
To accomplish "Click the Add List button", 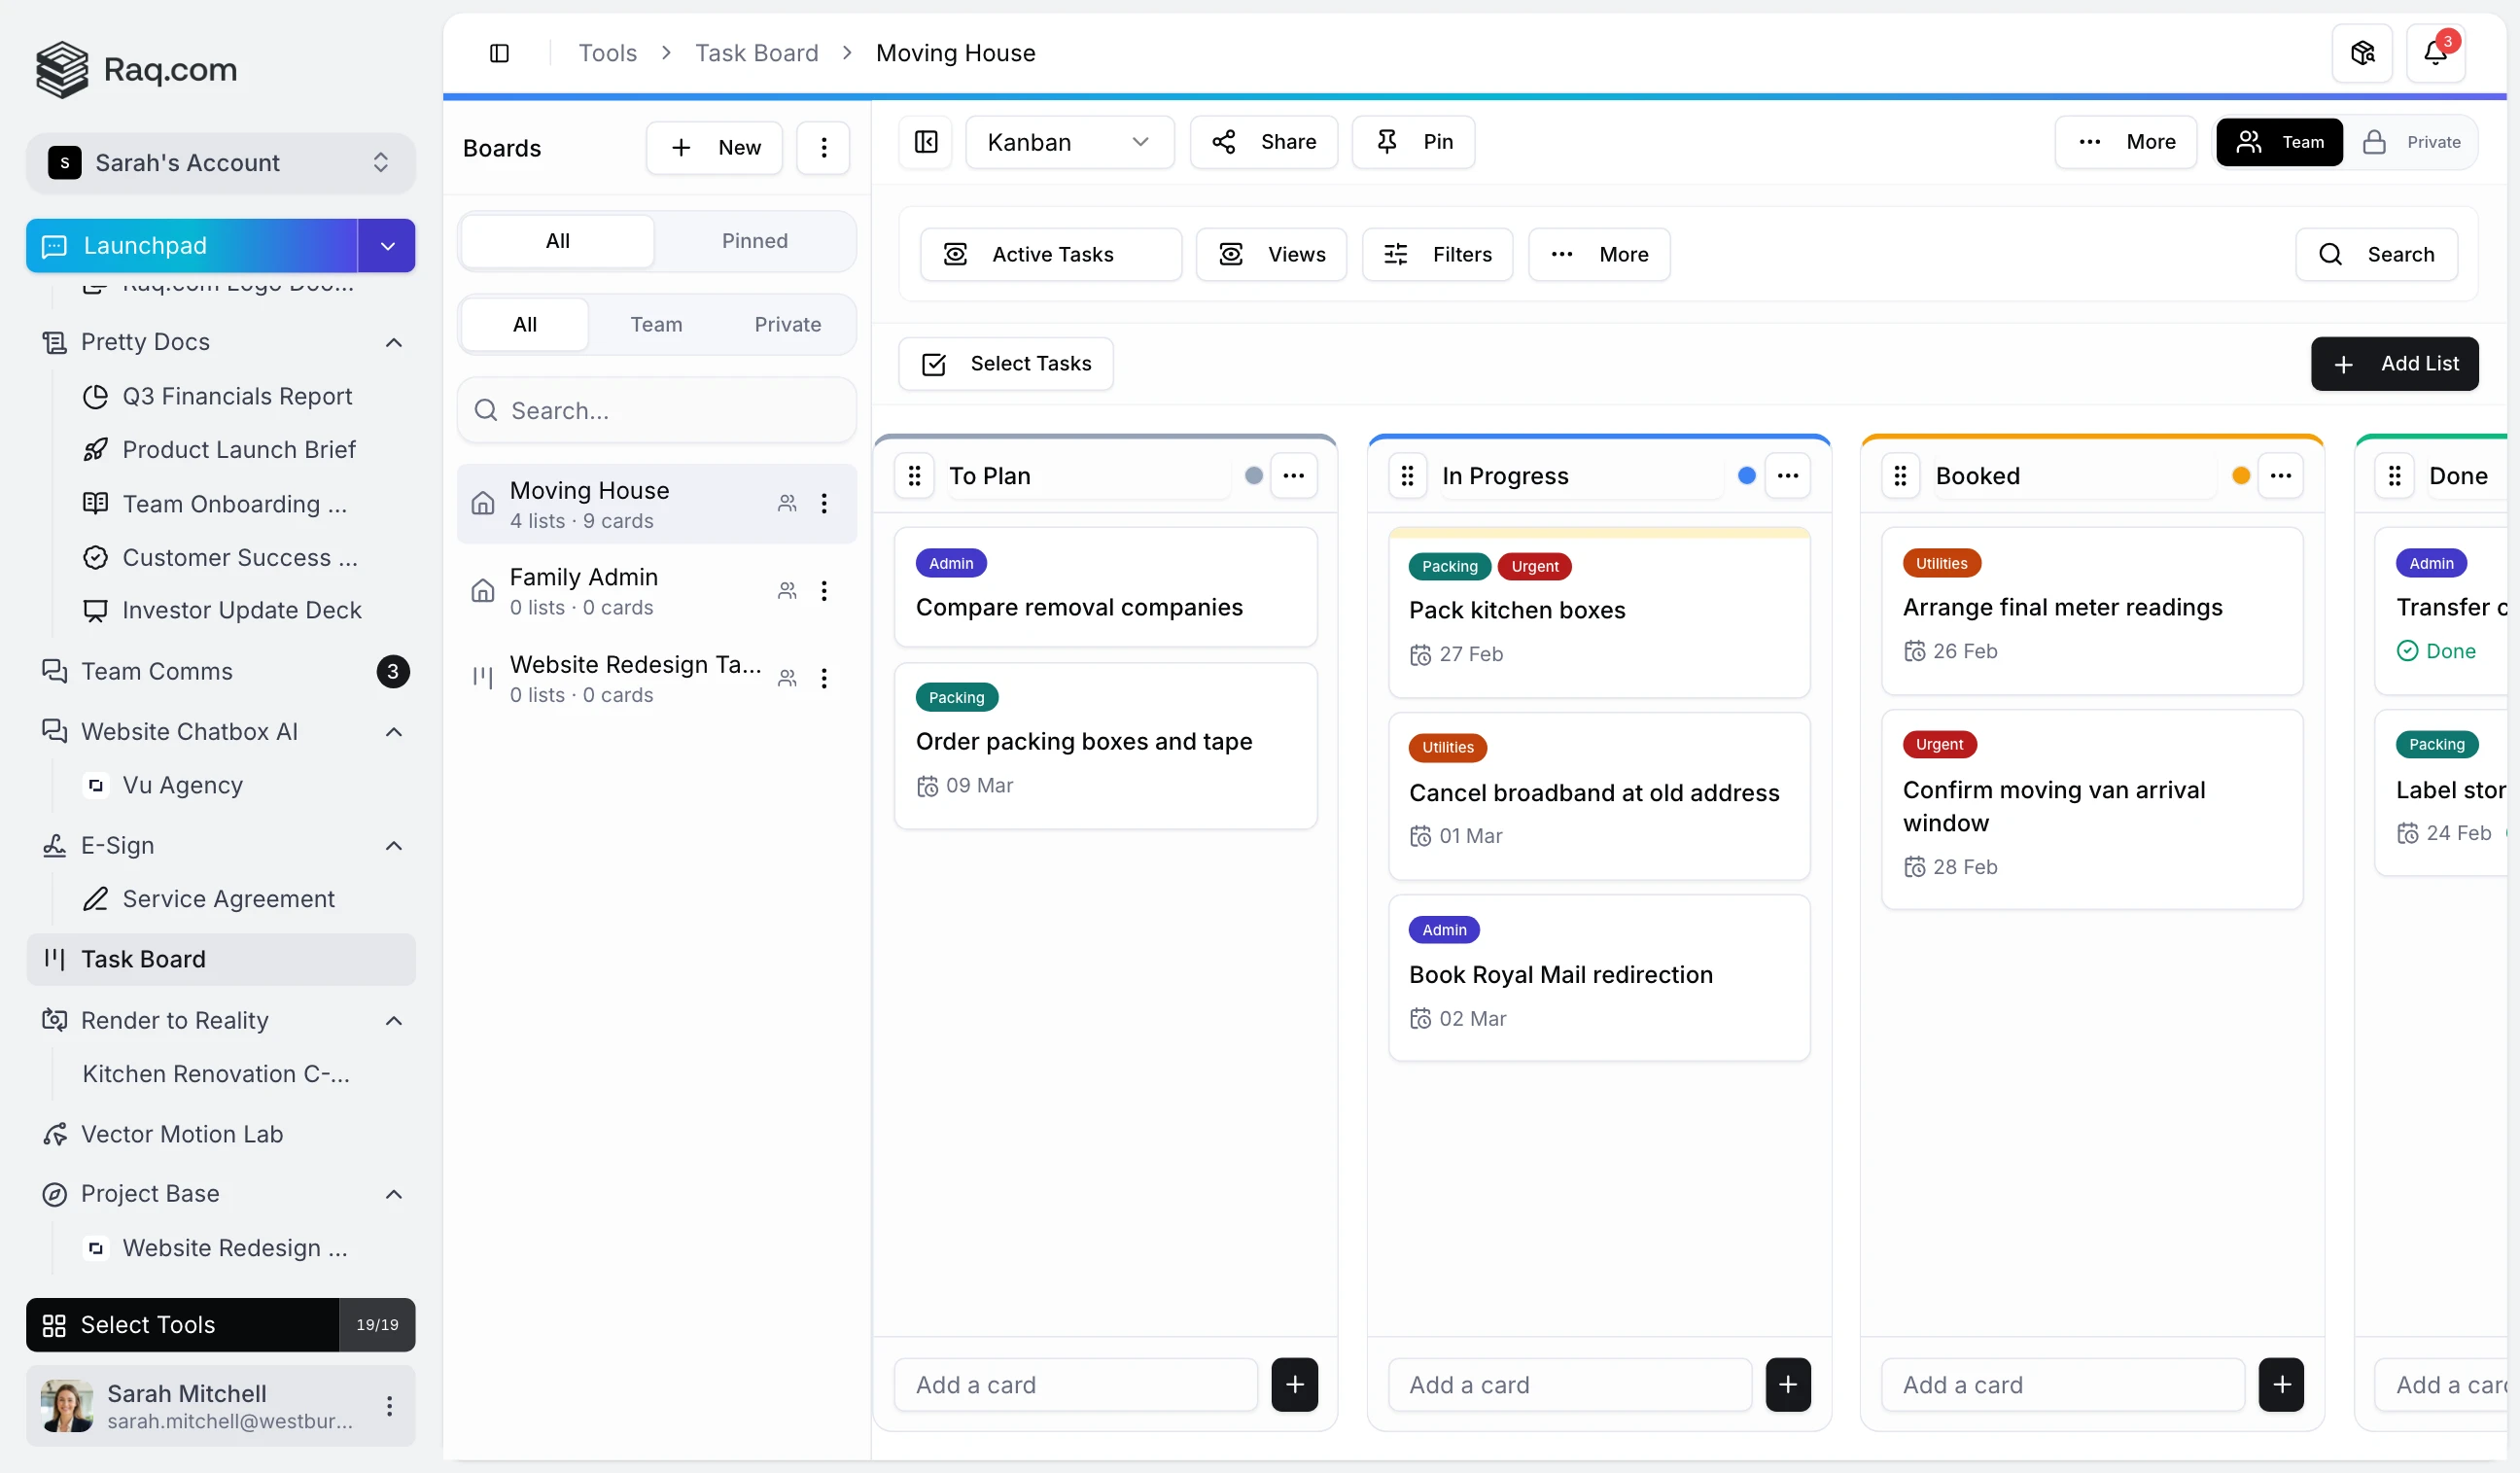I will tap(2395, 363).
